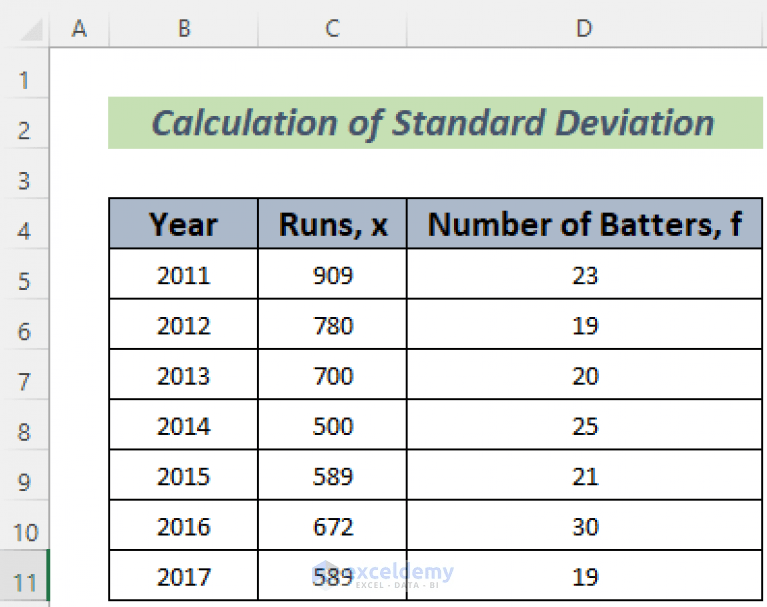Click the 'Year' header cell
The image size is (767, 607).
(183, 224)
